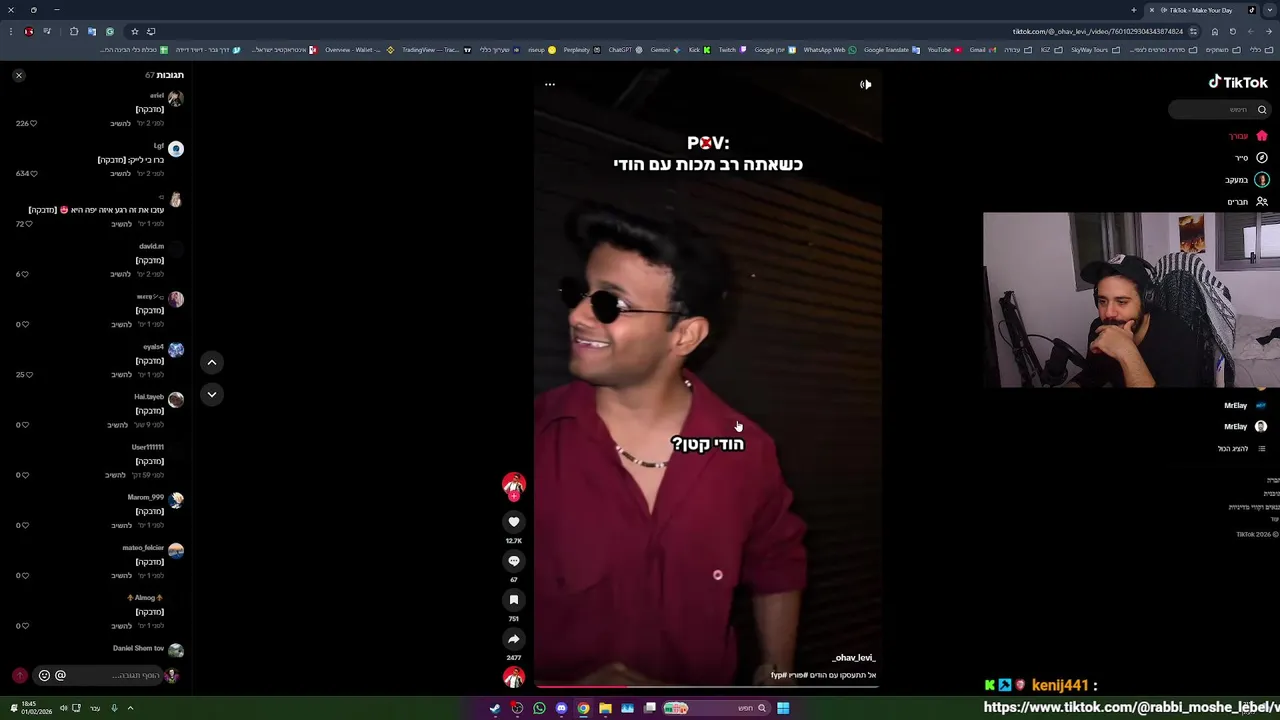Image resolution: width=1280 pixels, height=720 pixels.
Task: Like the Marom_999 comment
Action: [x=23, y=525]
